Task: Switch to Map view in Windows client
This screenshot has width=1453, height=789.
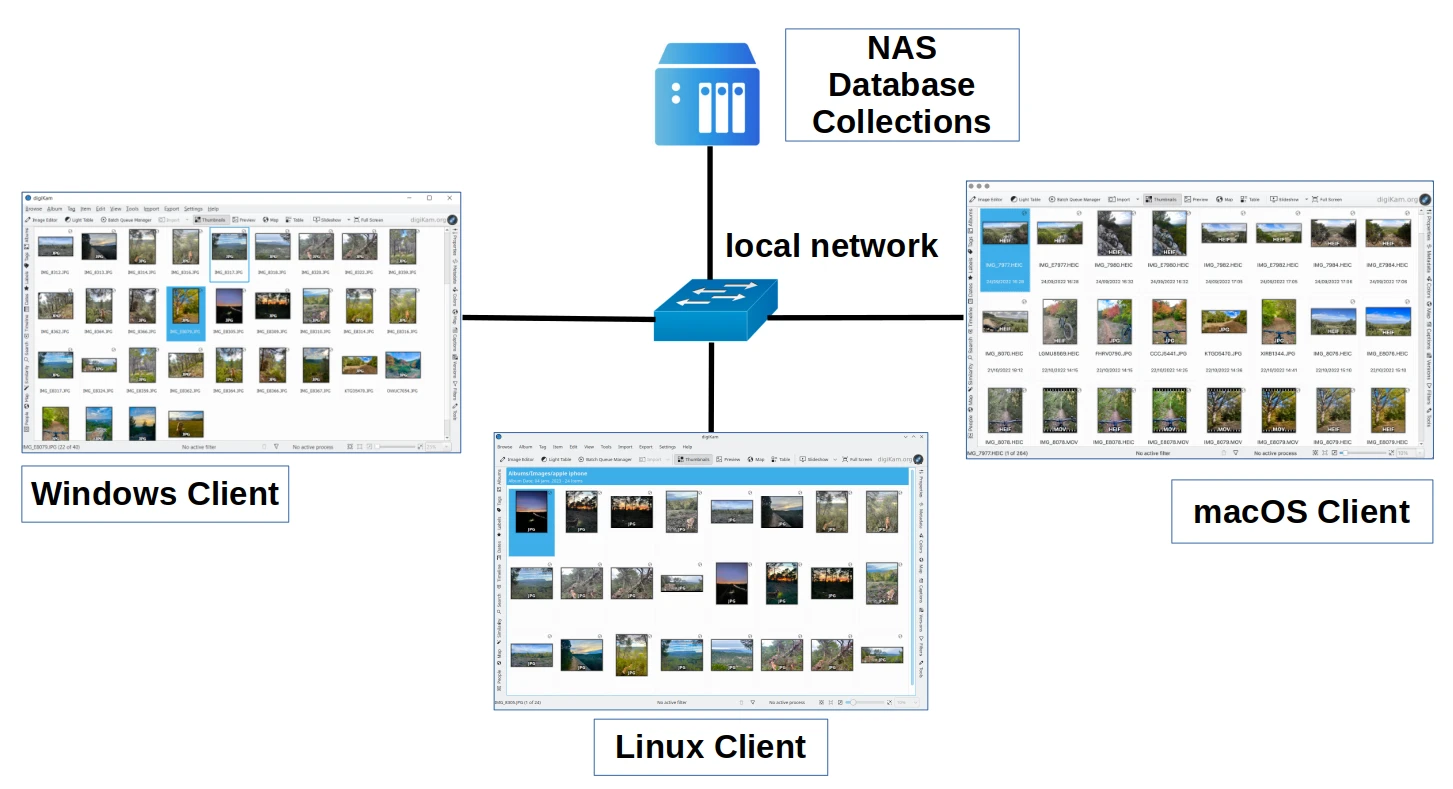Action: click(269, 219)
